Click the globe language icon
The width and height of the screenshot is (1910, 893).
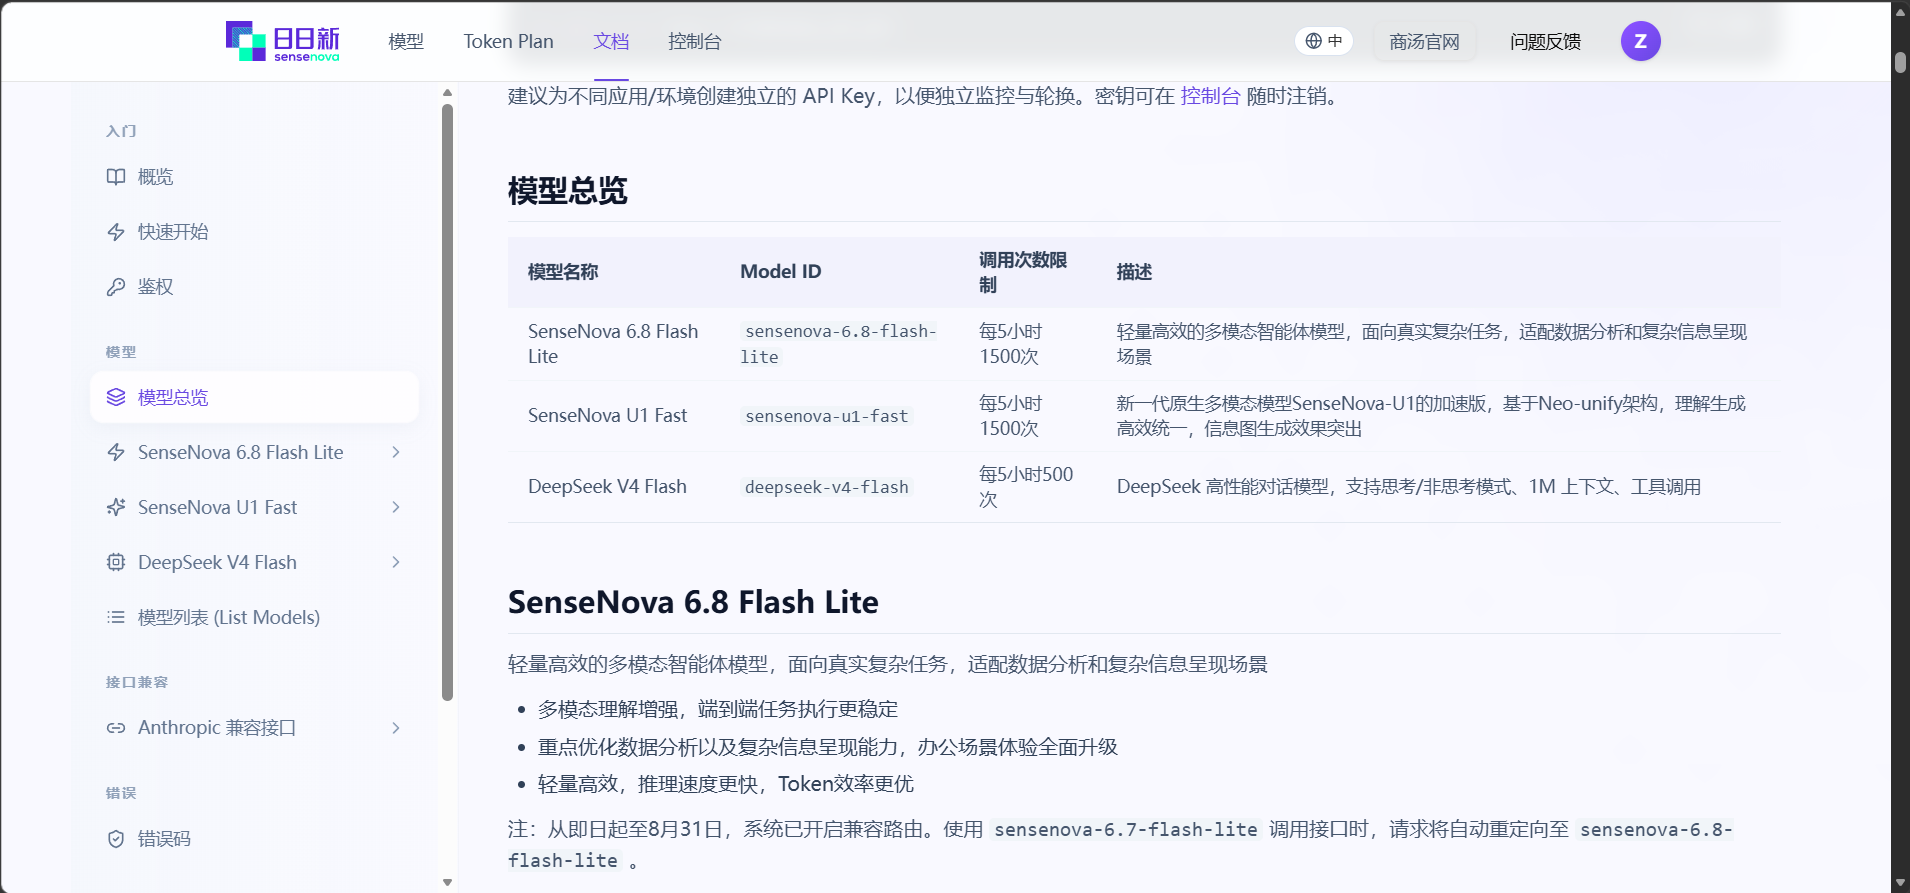click(1313, 41)
